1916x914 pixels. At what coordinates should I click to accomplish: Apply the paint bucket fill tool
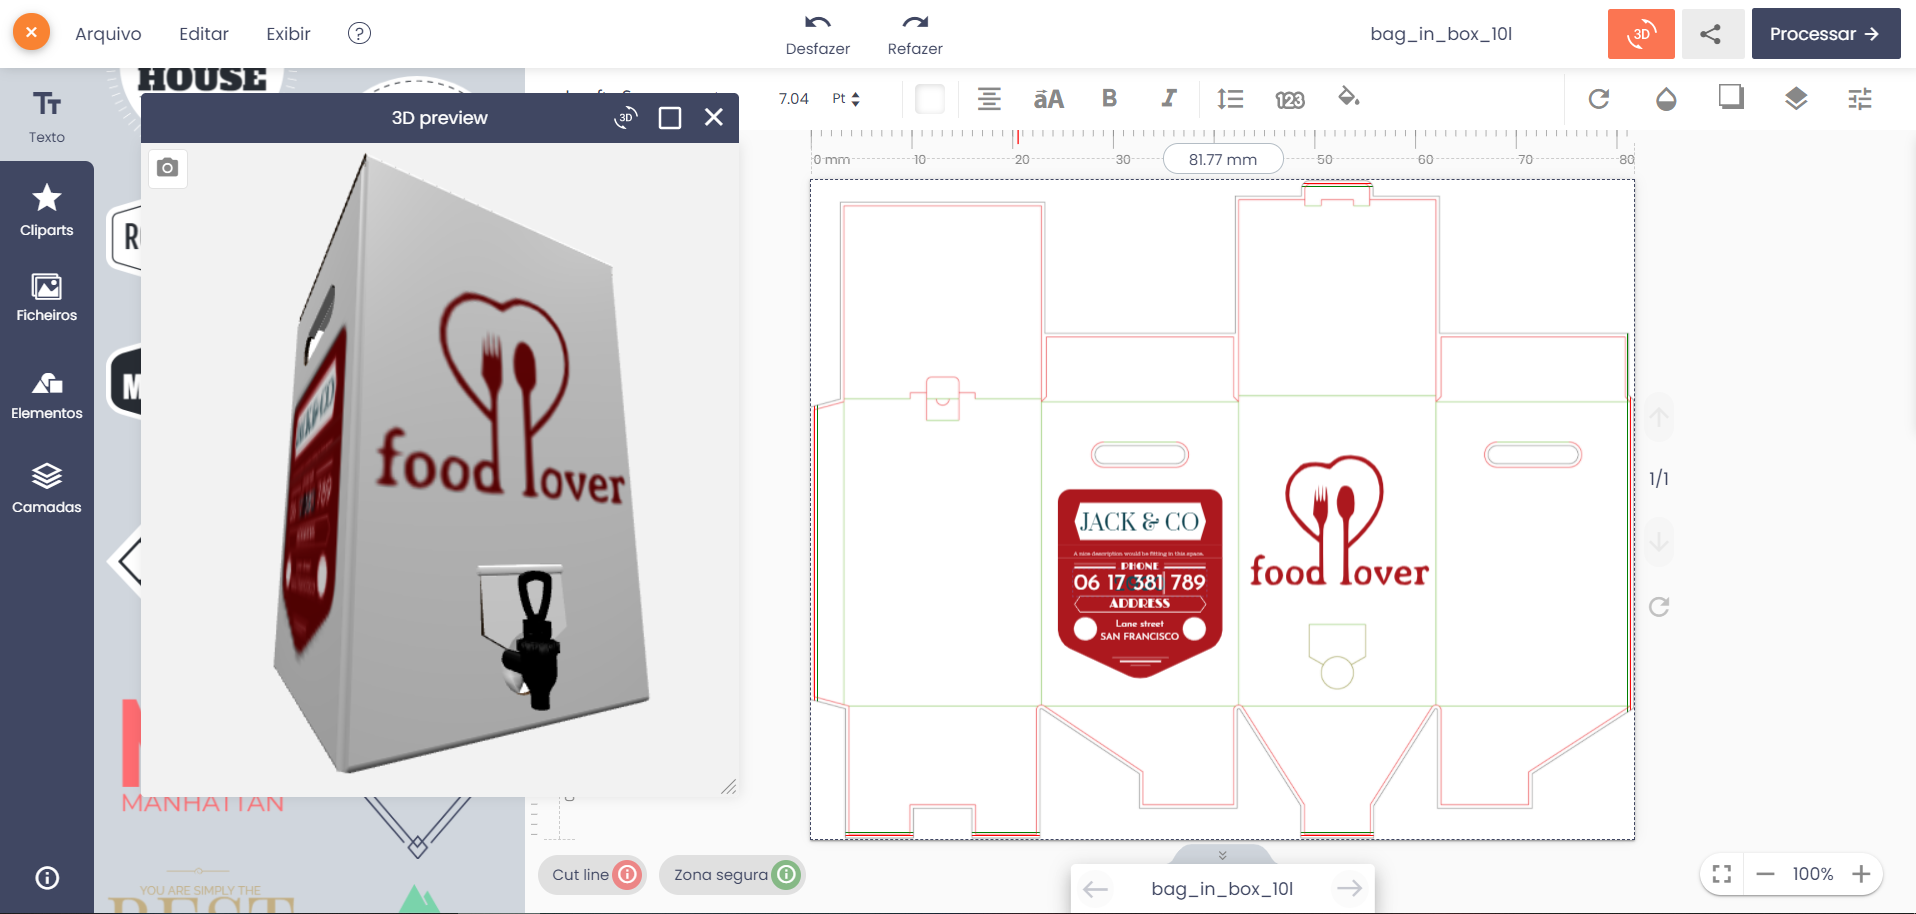point(1348,98)
